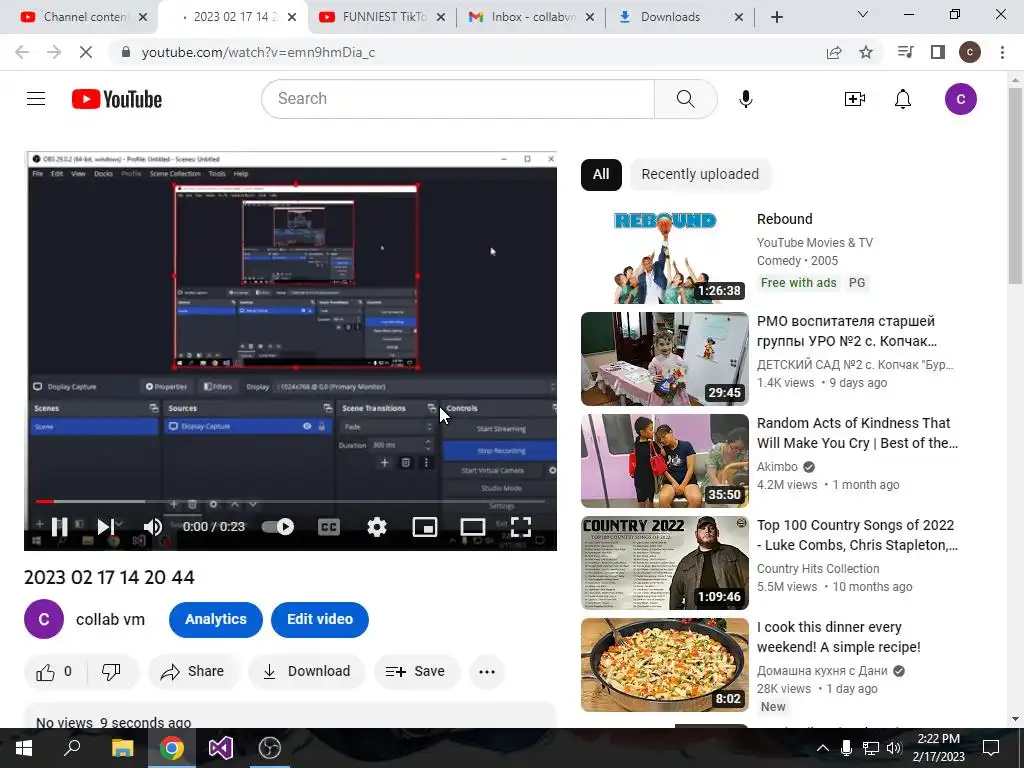Focus the YouTube search field

click(x=458, y=99)
